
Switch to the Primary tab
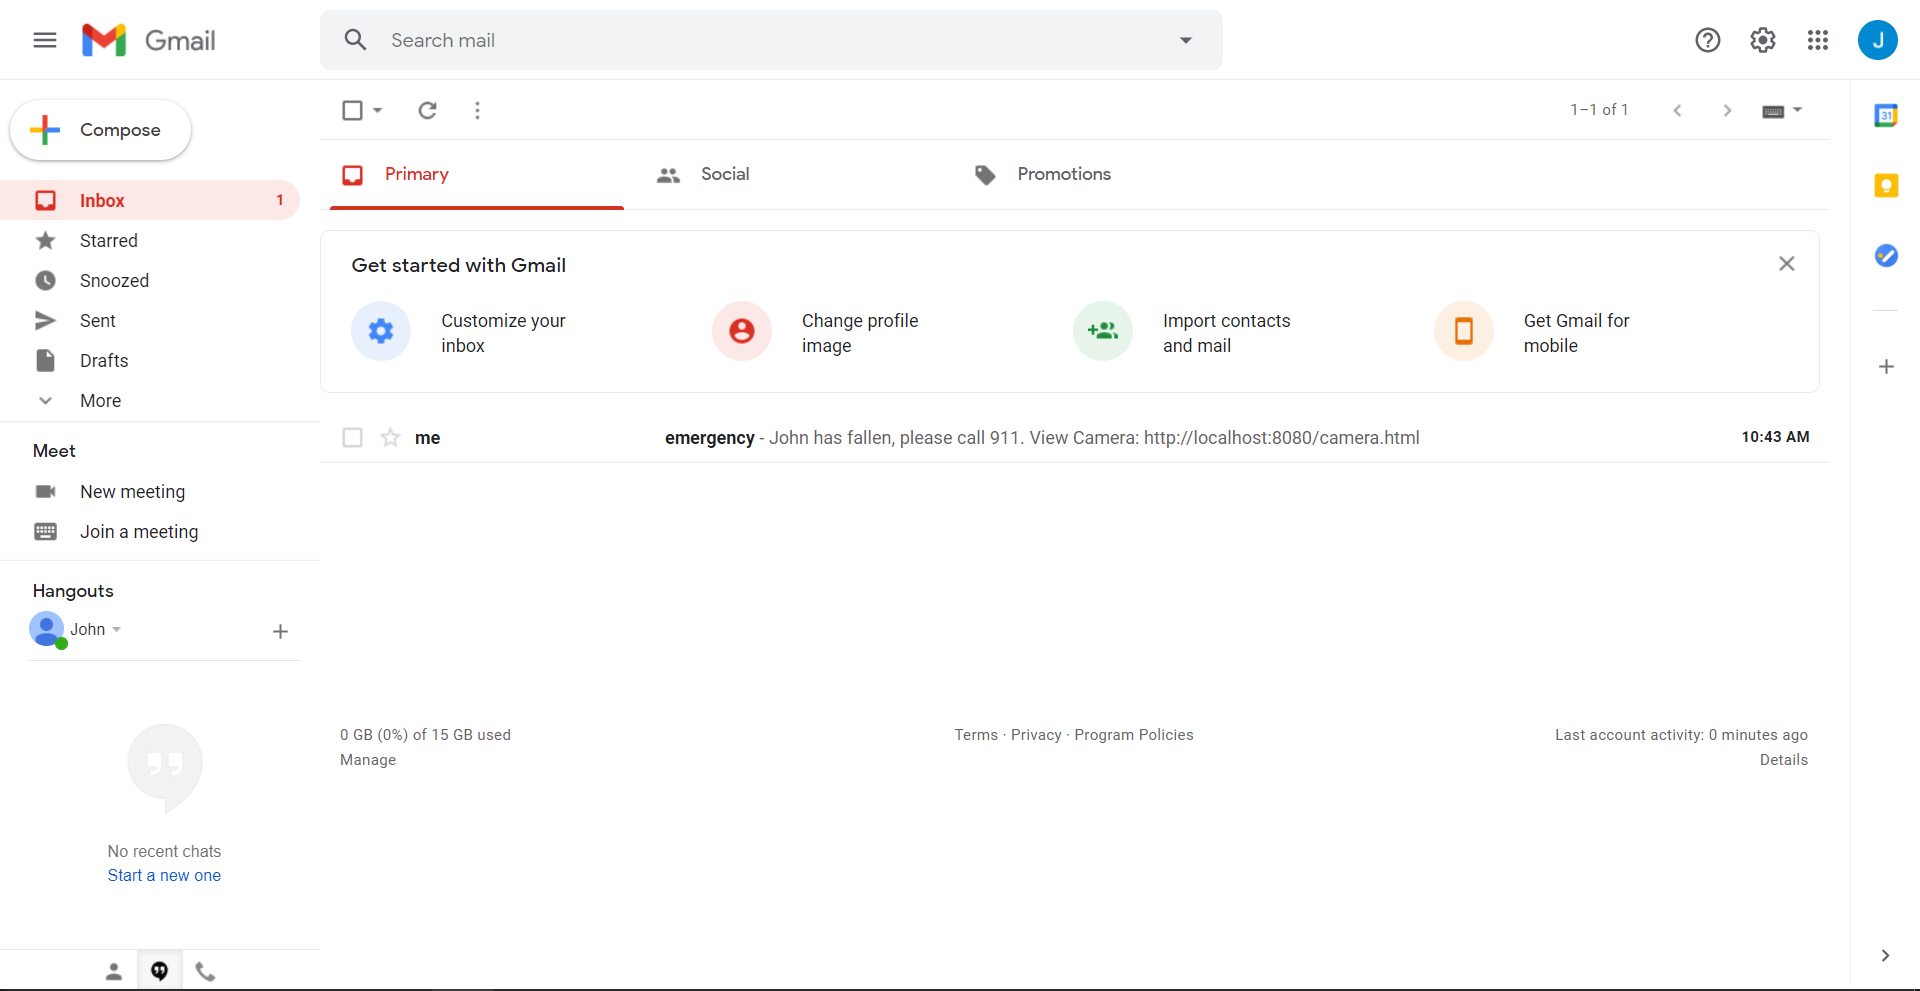pyautogui.click(x=477, y=174)
